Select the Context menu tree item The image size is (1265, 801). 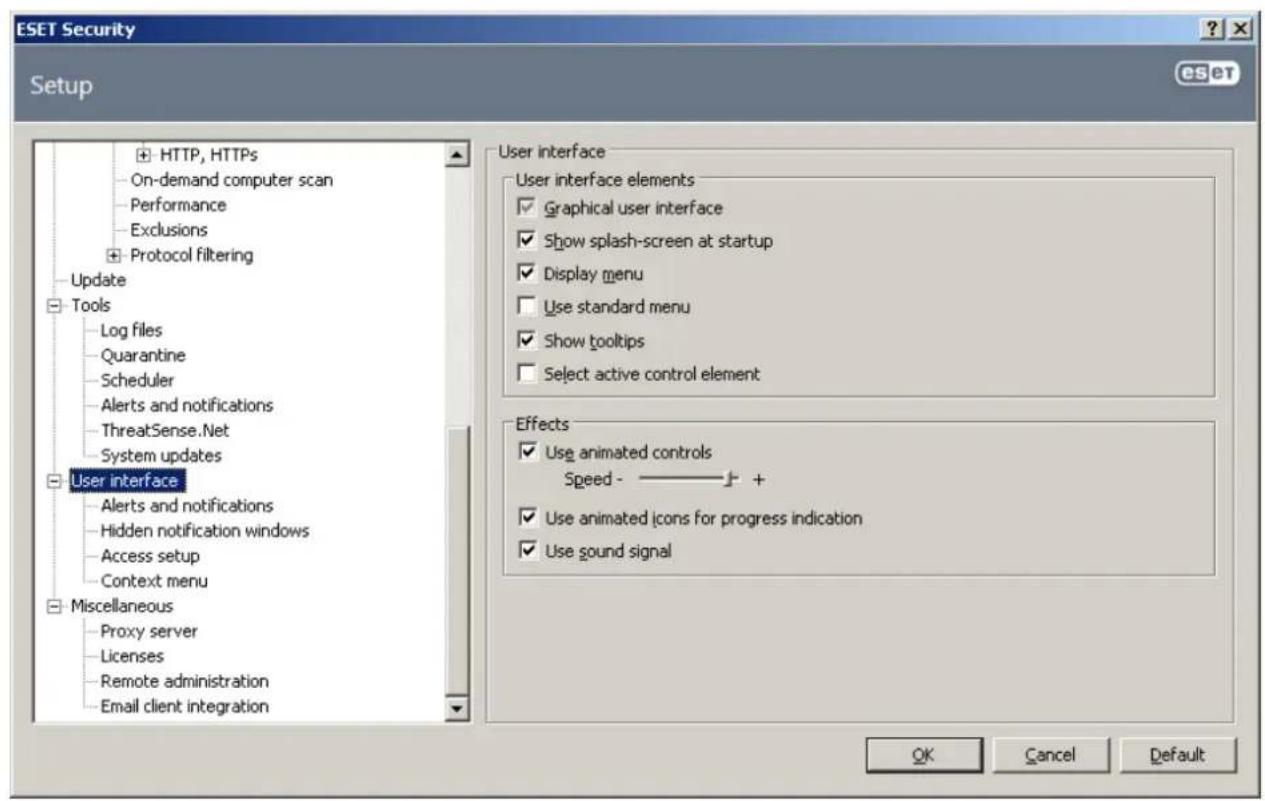coord(154,581)
